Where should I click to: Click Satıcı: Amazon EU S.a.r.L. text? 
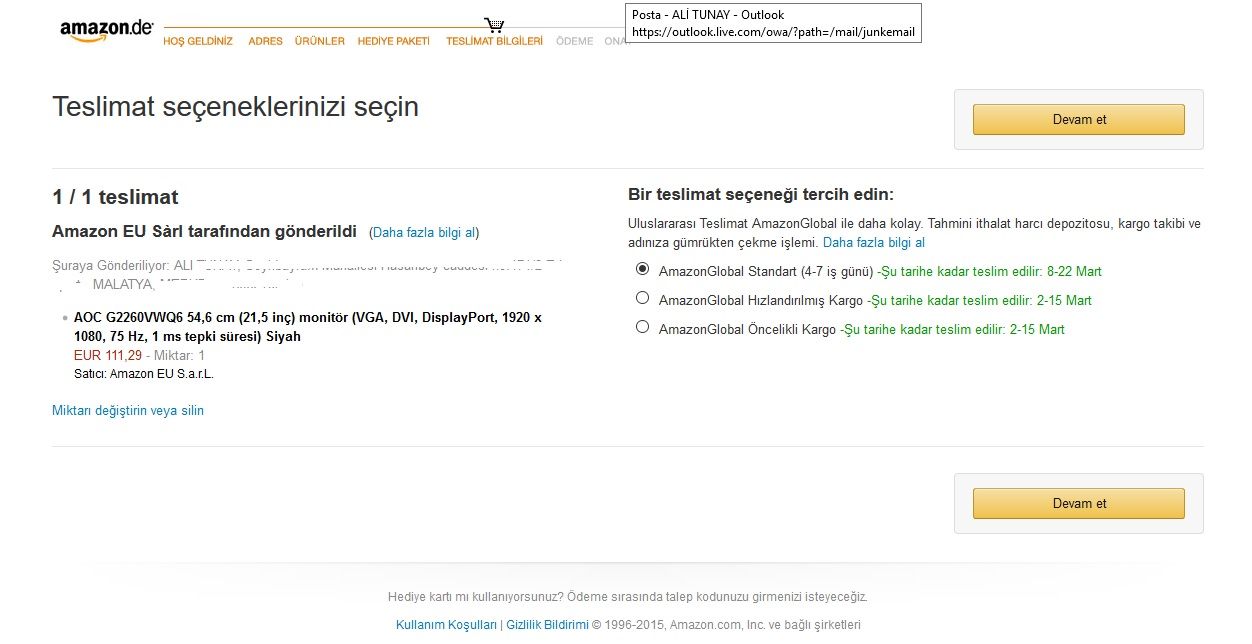click(144, 374)
